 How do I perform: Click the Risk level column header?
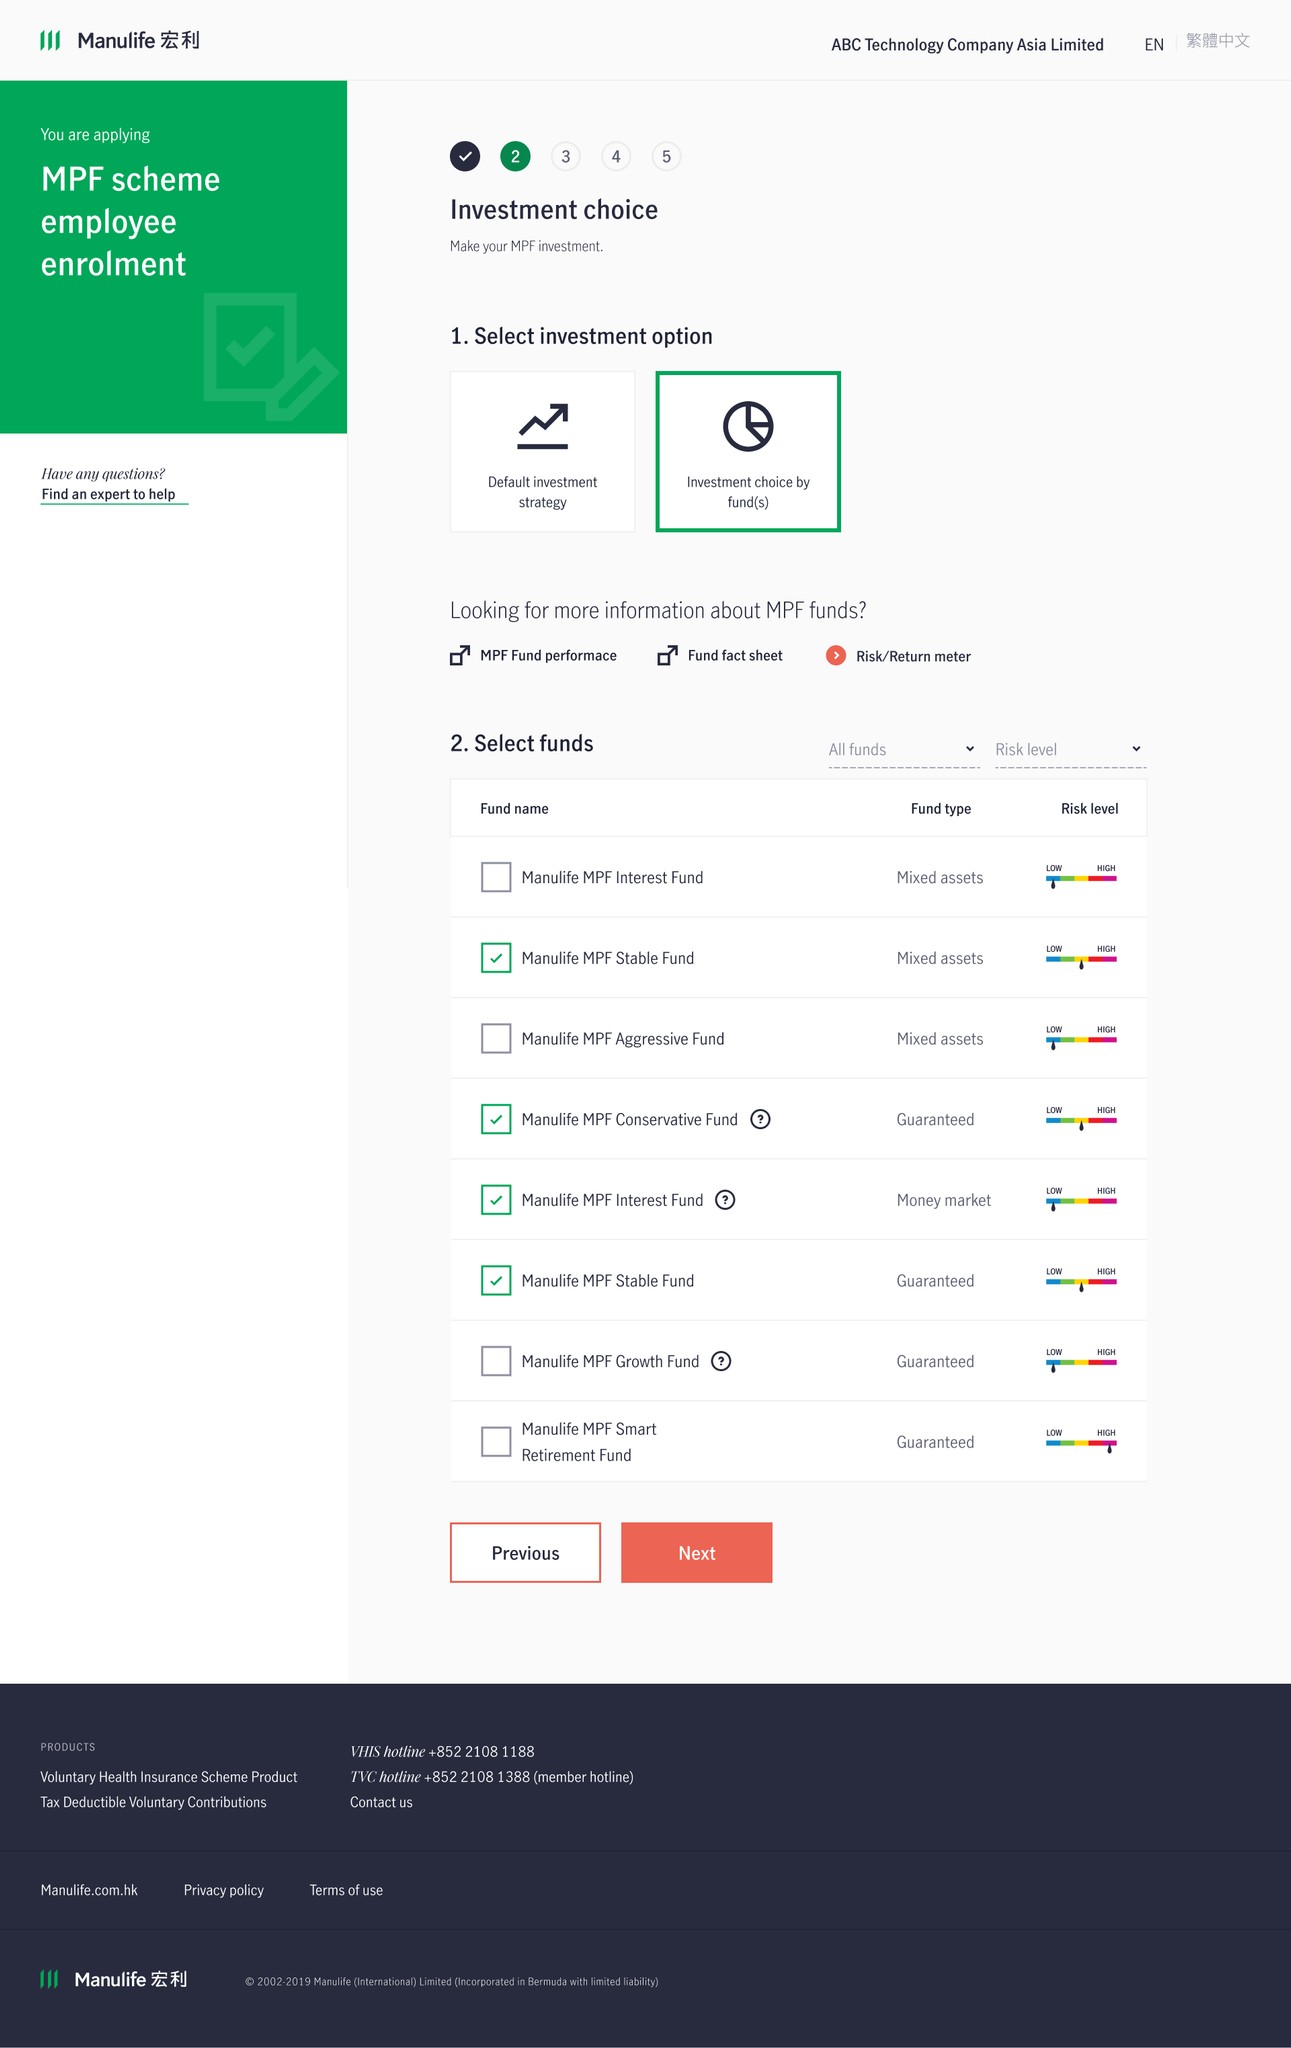coord(1090,808)
